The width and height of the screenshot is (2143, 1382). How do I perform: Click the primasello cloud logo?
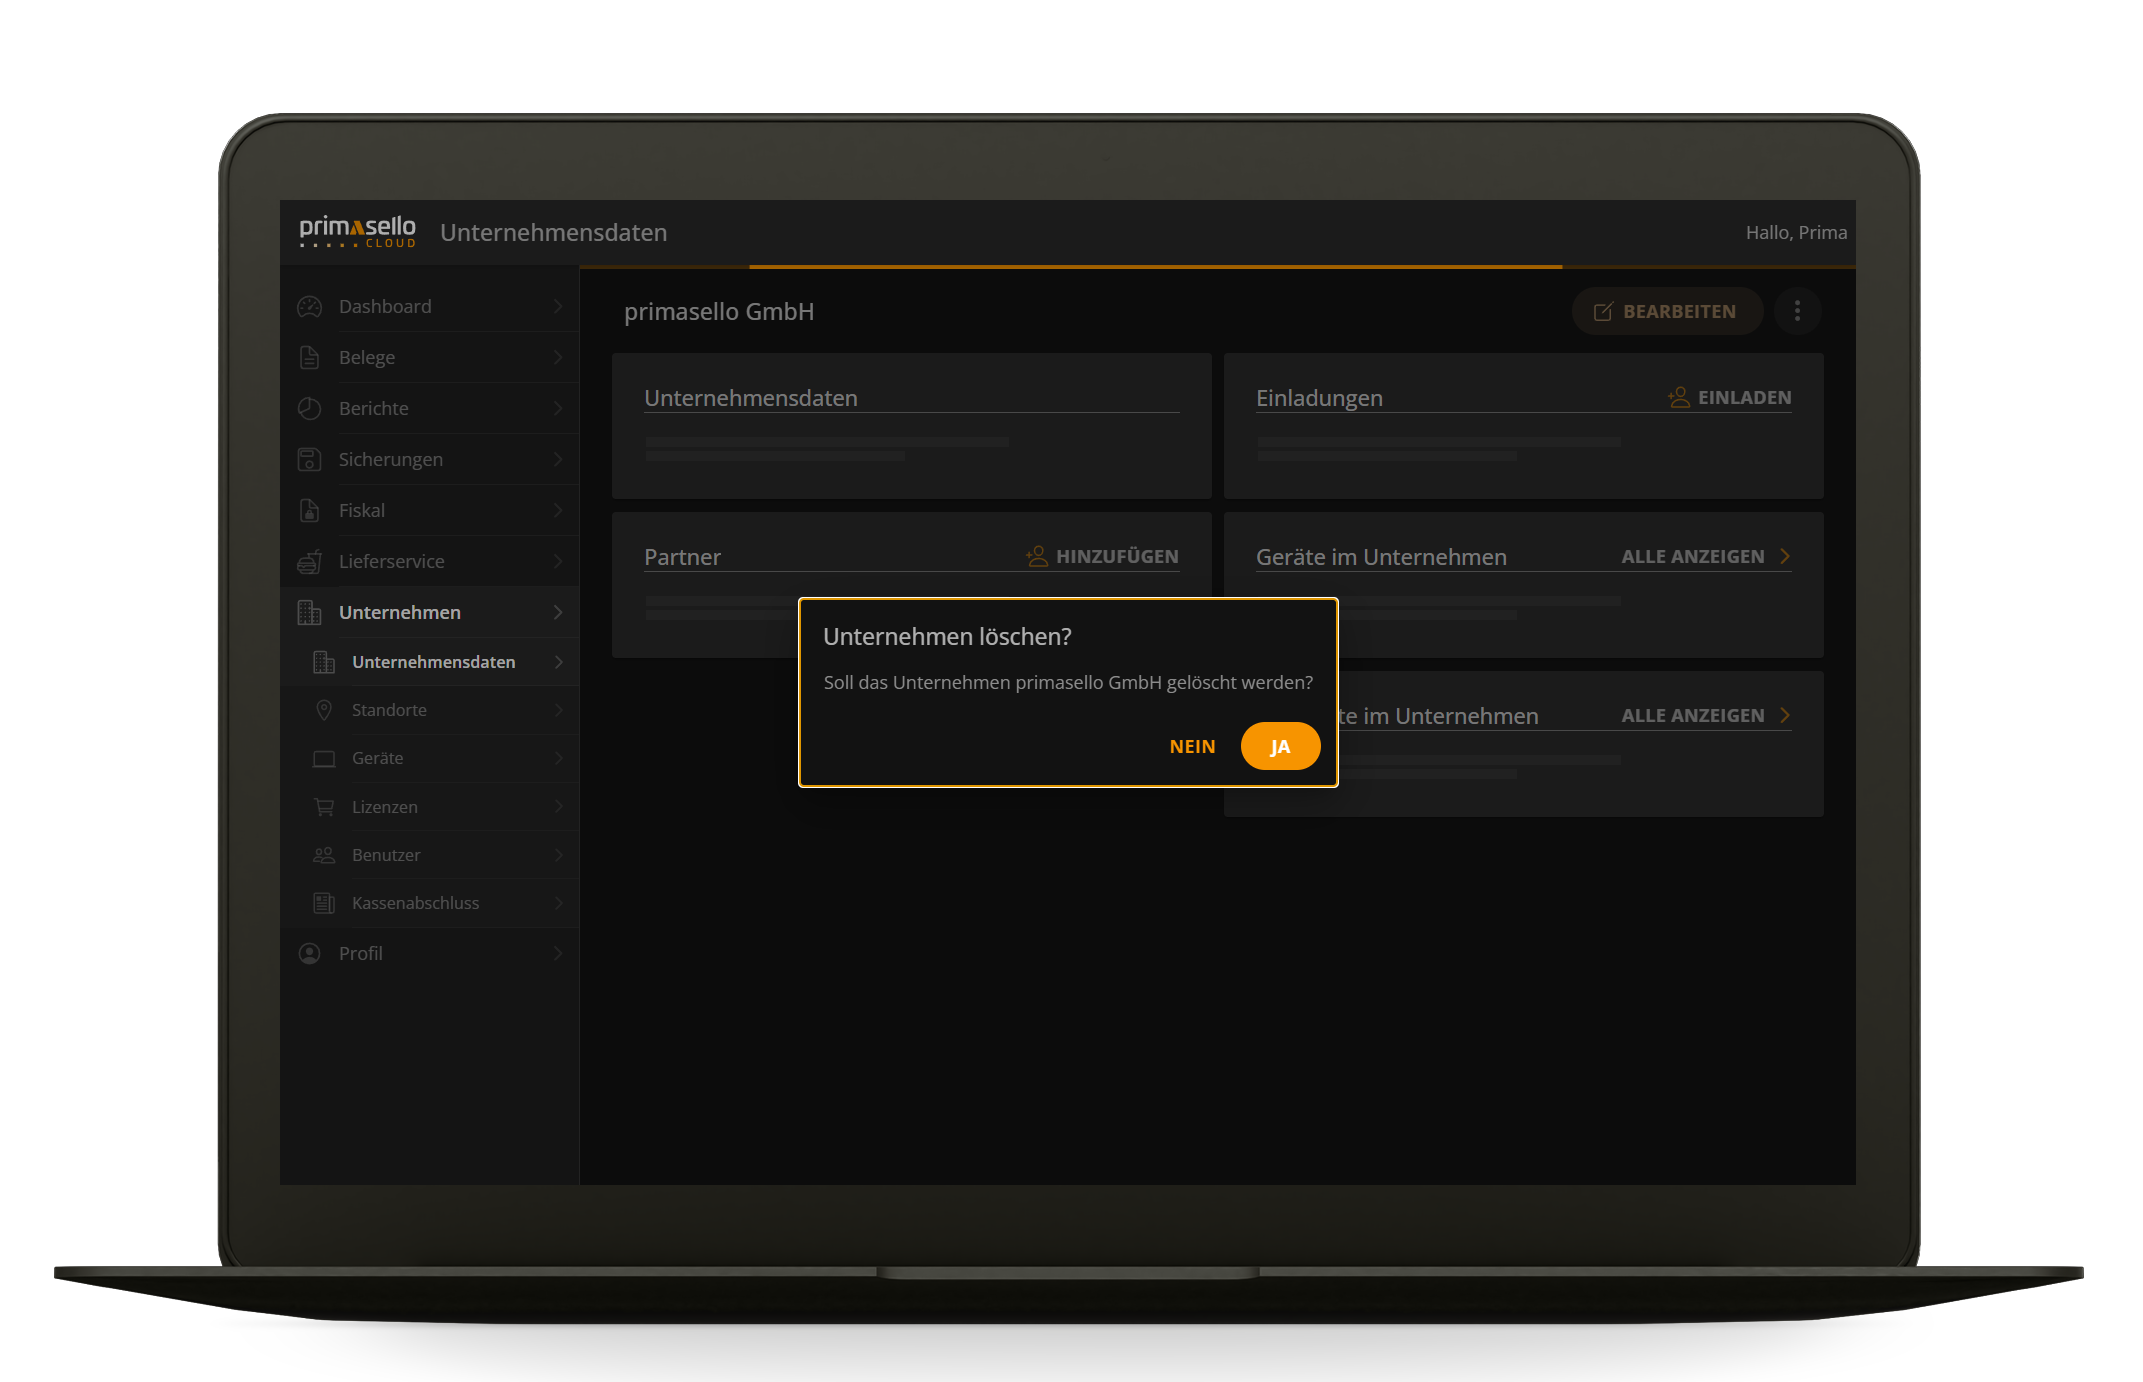357,231
